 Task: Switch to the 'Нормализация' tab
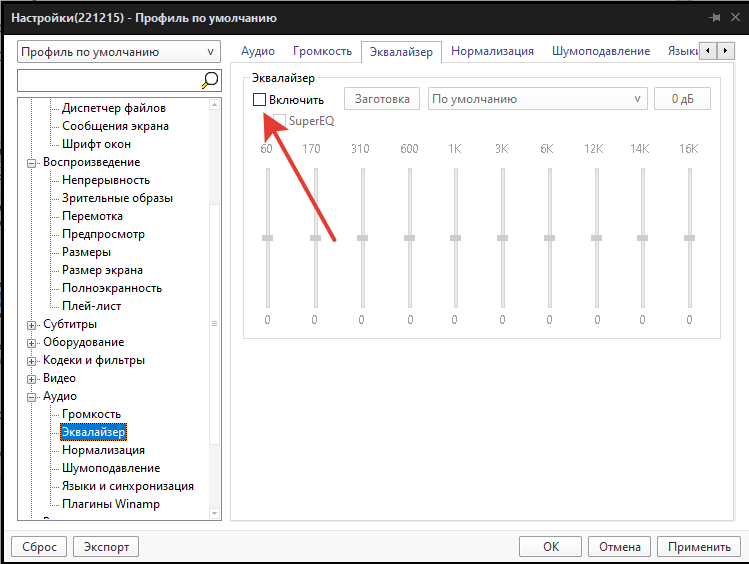click(x=492, y=51)
